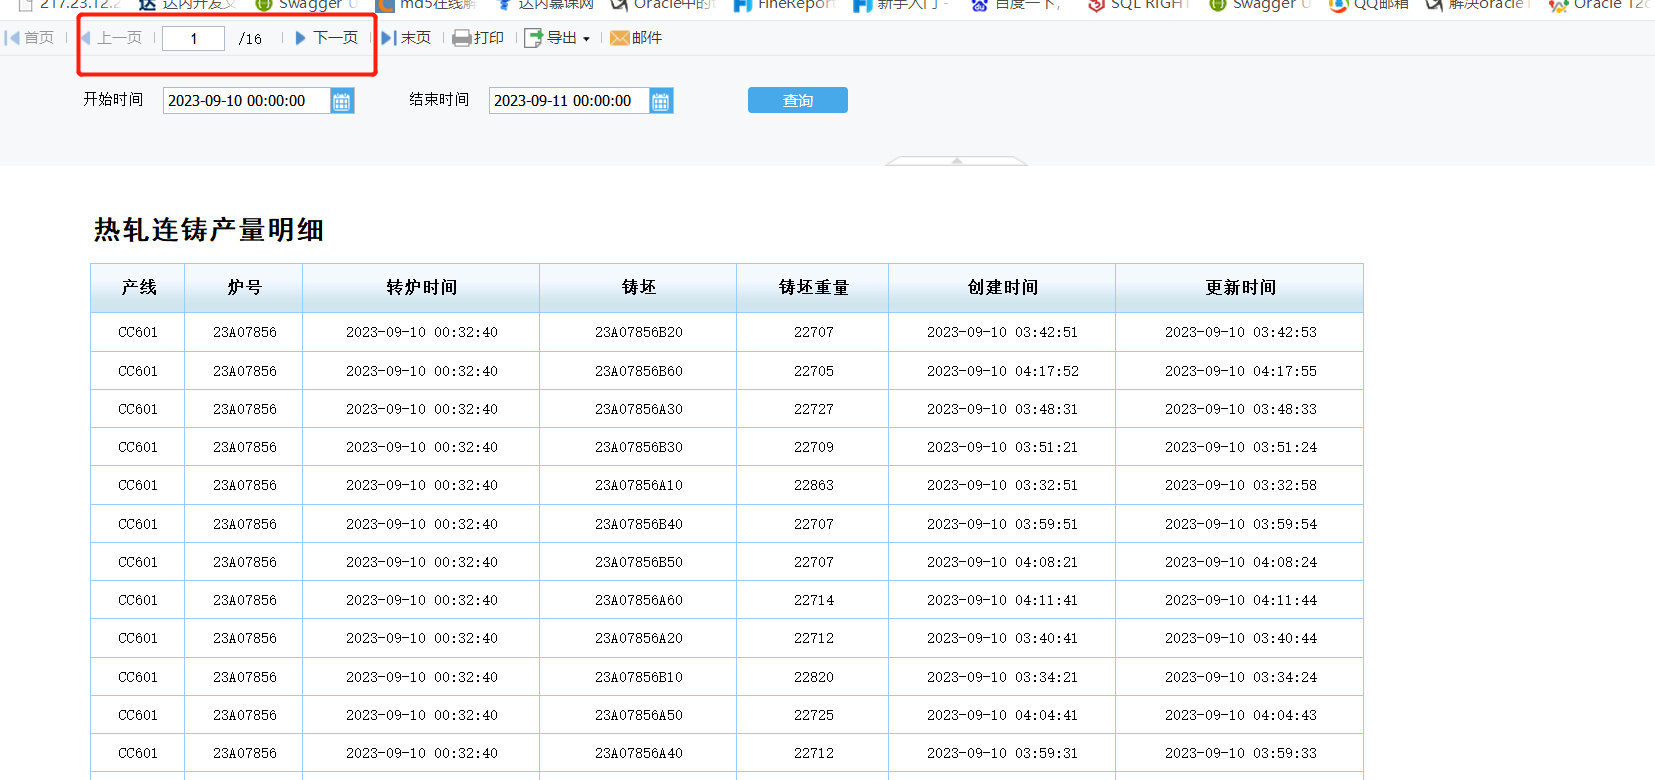The image size is (1655, 780).
Task: Select the table cell 23A07856B20
Action: [x=638, y=332]
